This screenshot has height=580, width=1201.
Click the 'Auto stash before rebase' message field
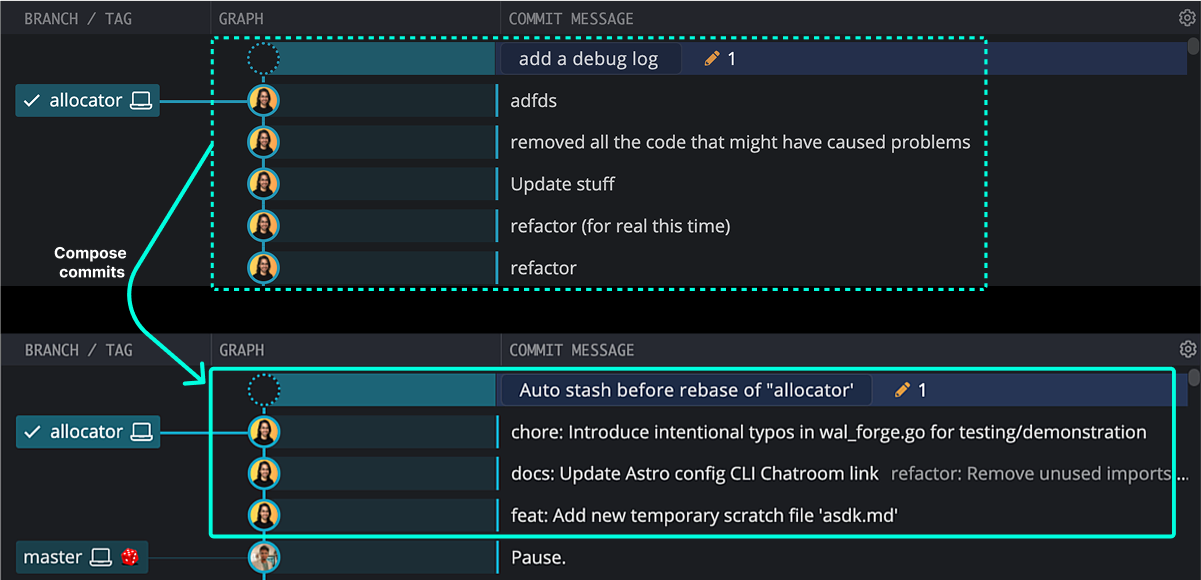tap(686, 390)
